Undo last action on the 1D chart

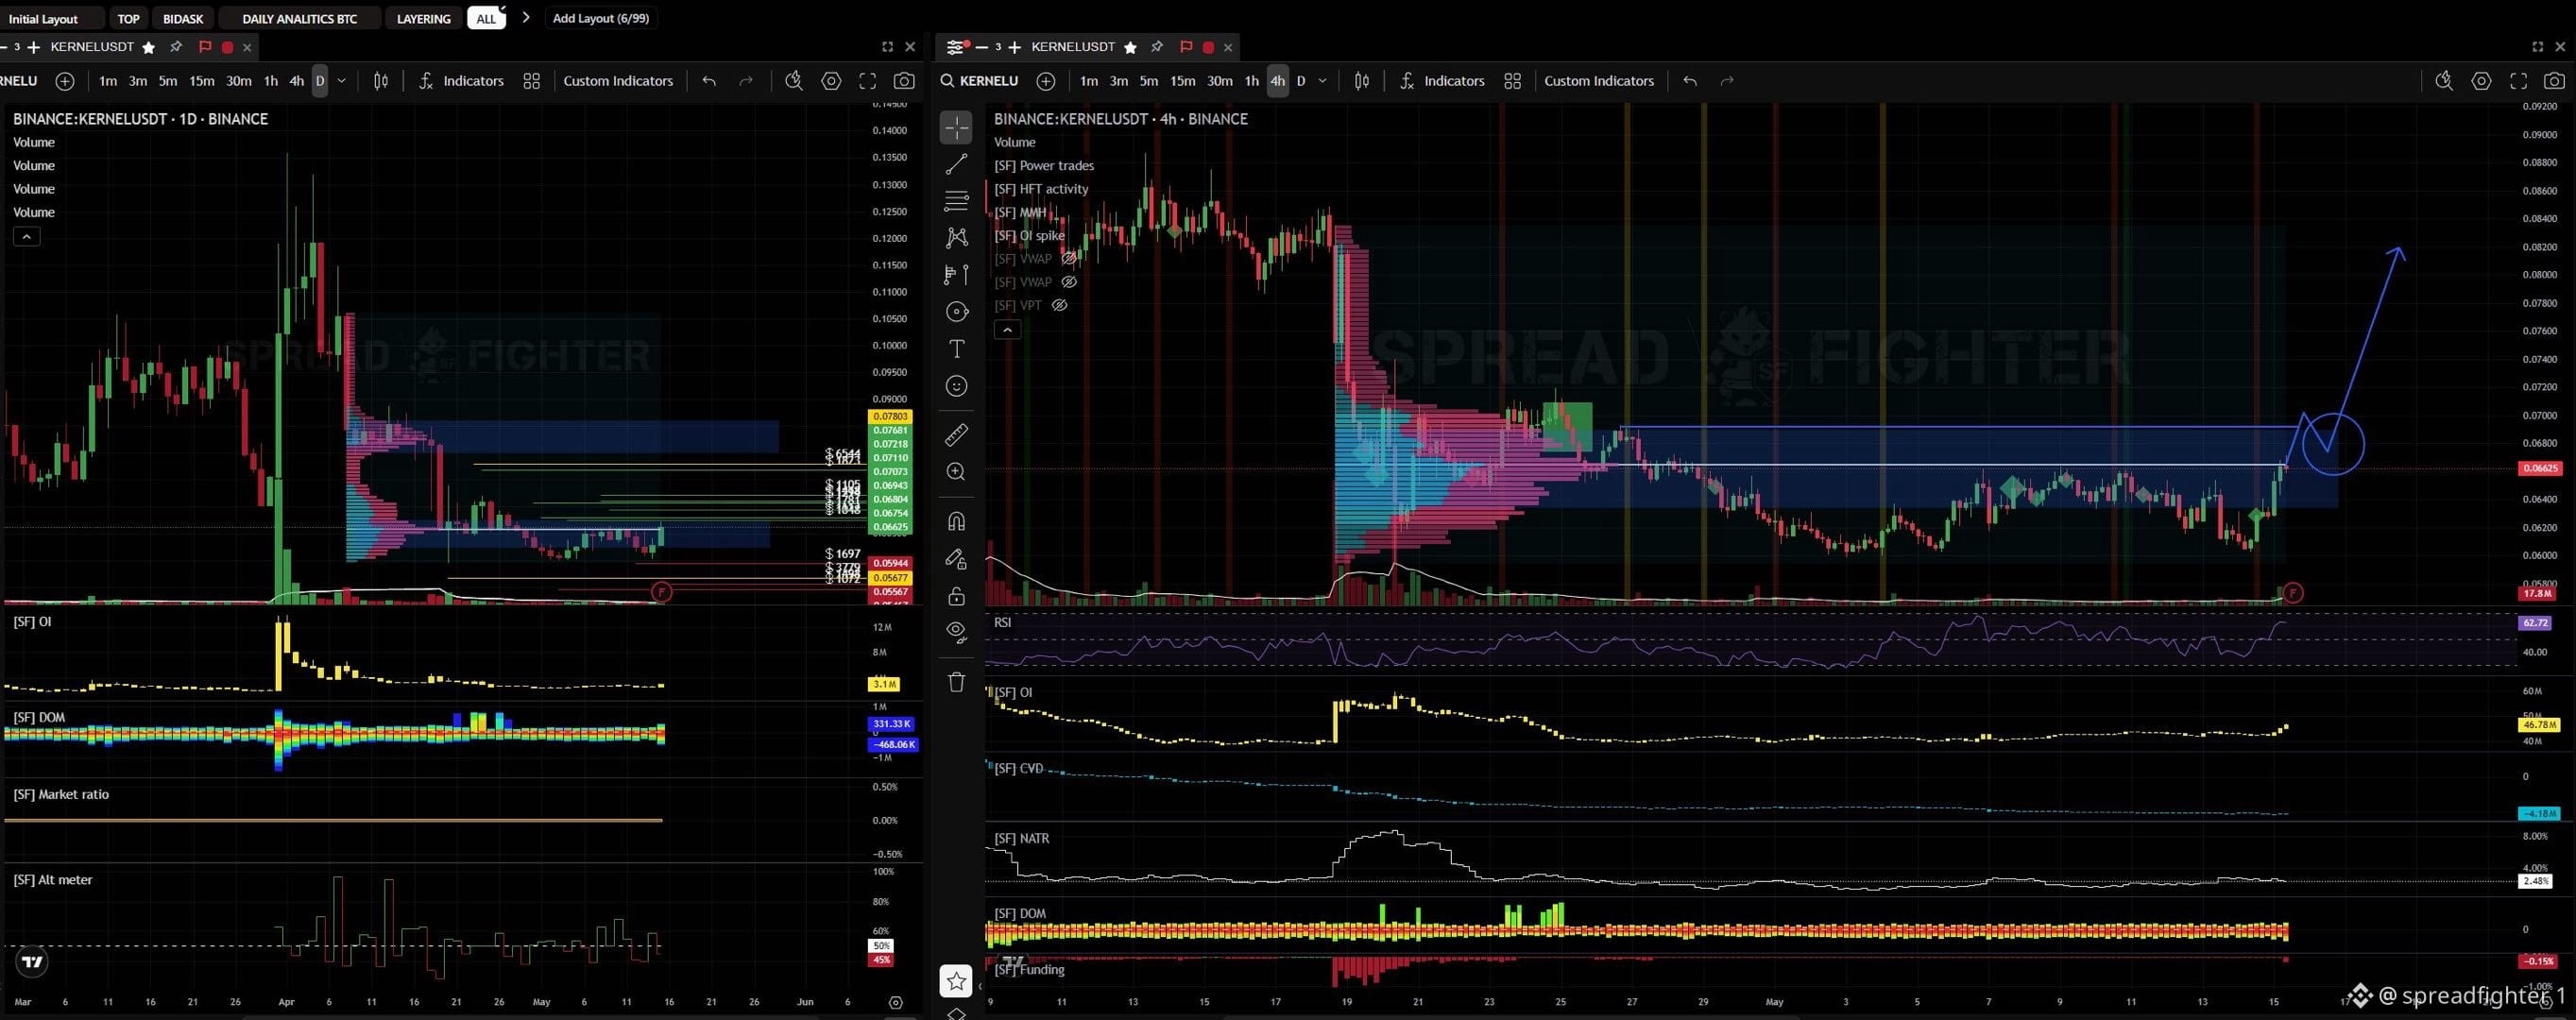point(709,81)
